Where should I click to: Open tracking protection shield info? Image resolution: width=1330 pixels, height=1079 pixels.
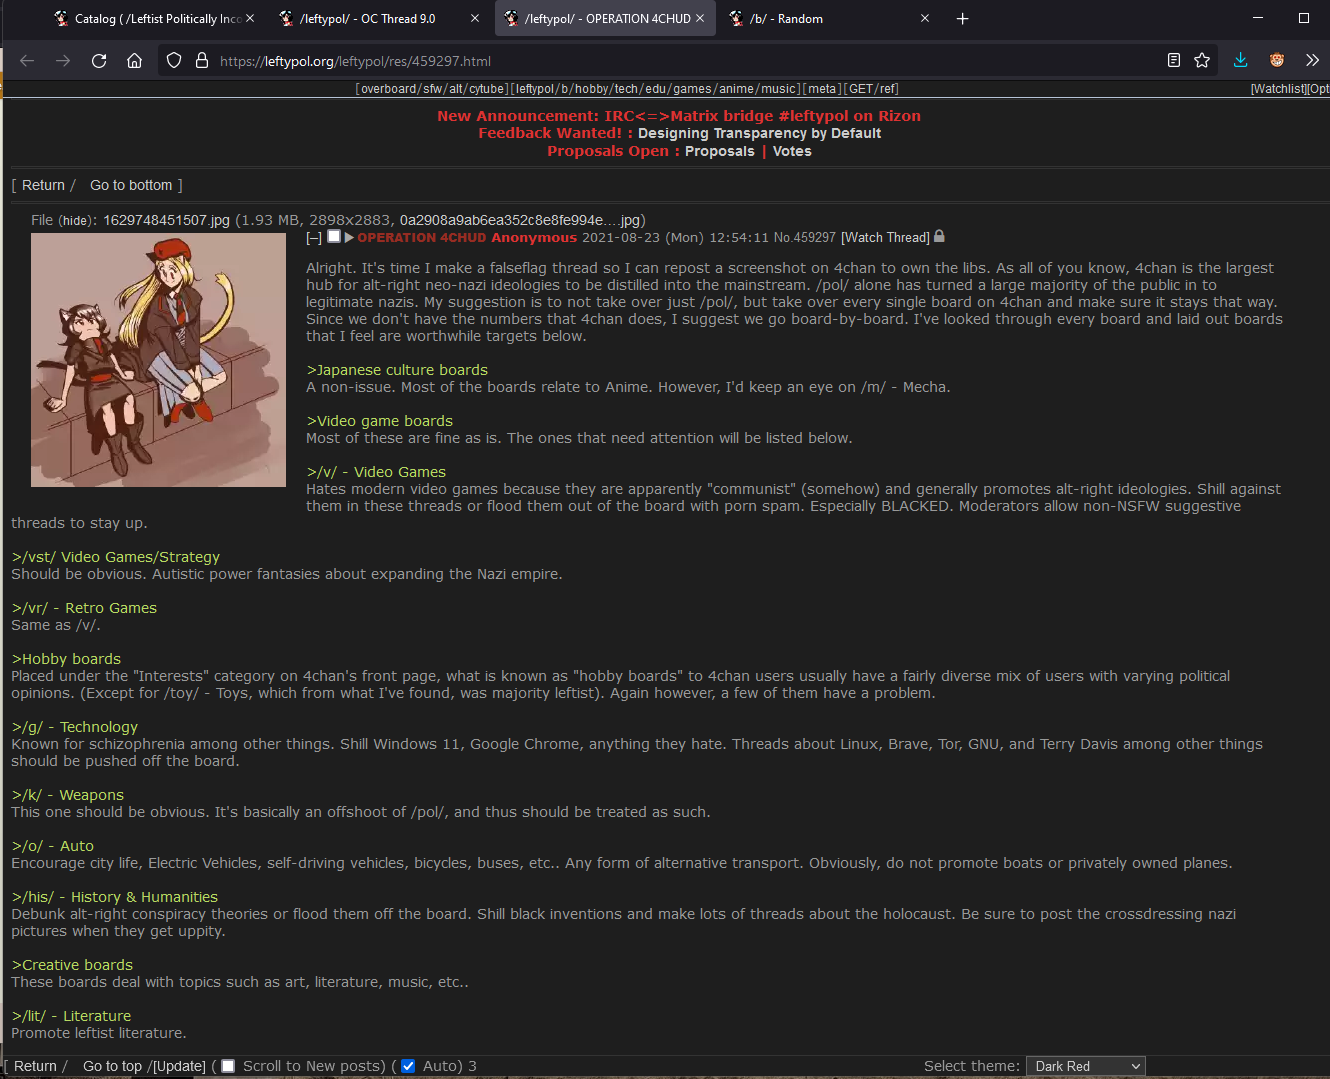tap(174, 61)
